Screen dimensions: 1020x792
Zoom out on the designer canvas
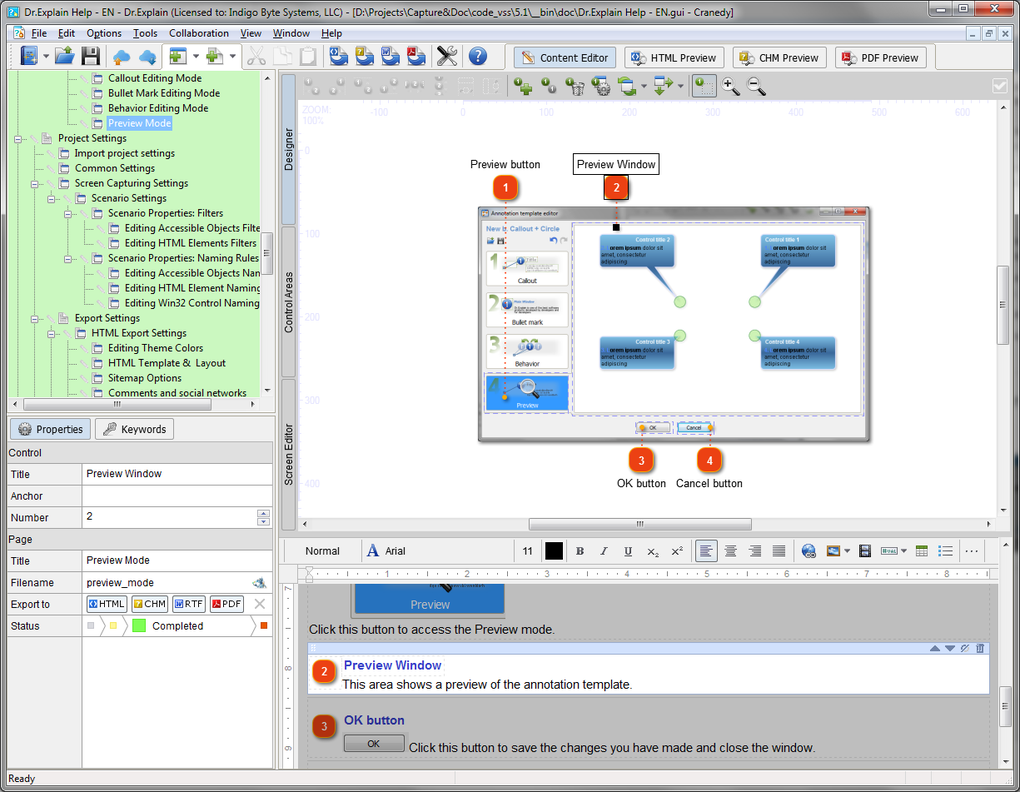coord(756,86)
